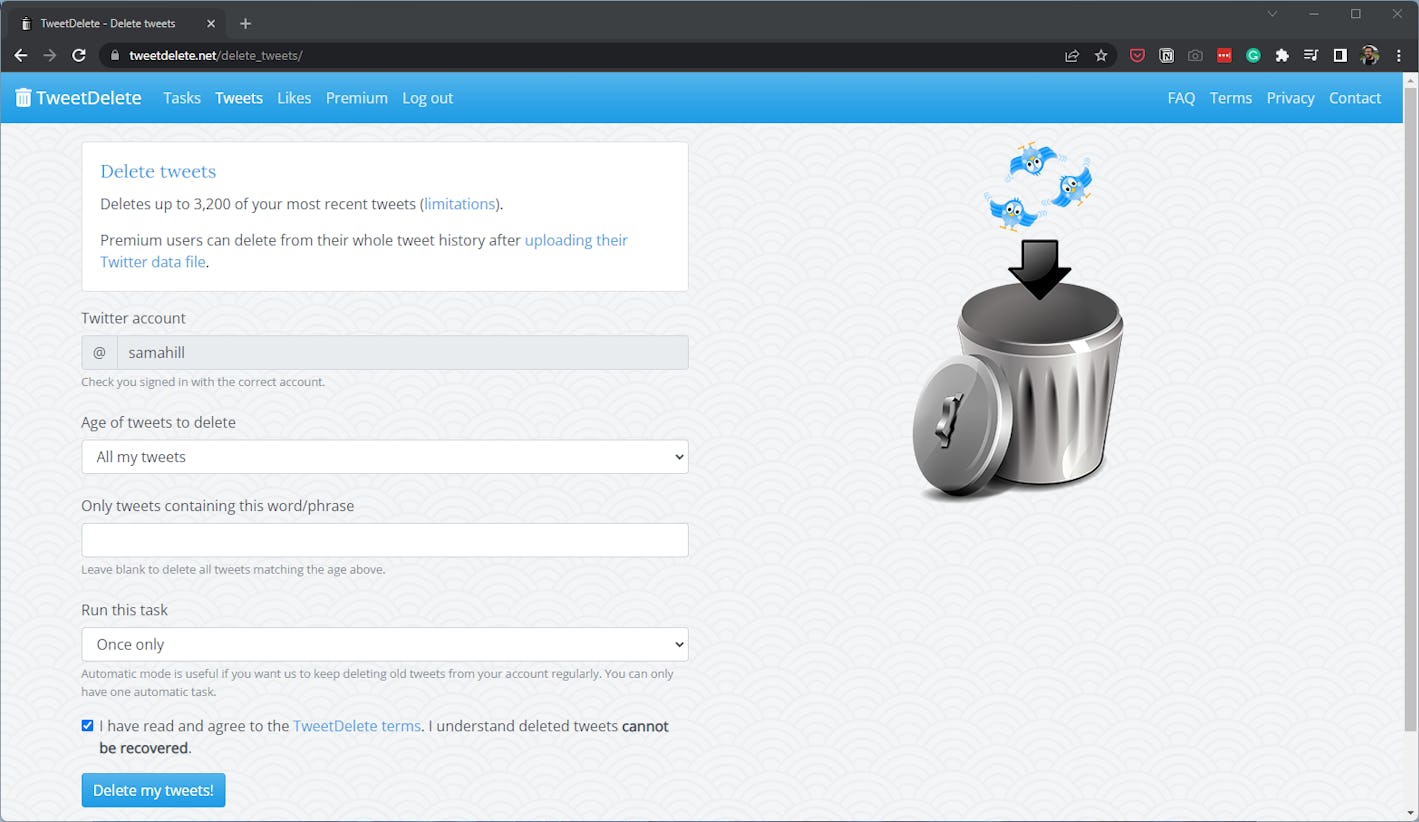Click the word/phrase filter text field
The height and width of the screenshot is (822, 1419).
tap(384, 540)
